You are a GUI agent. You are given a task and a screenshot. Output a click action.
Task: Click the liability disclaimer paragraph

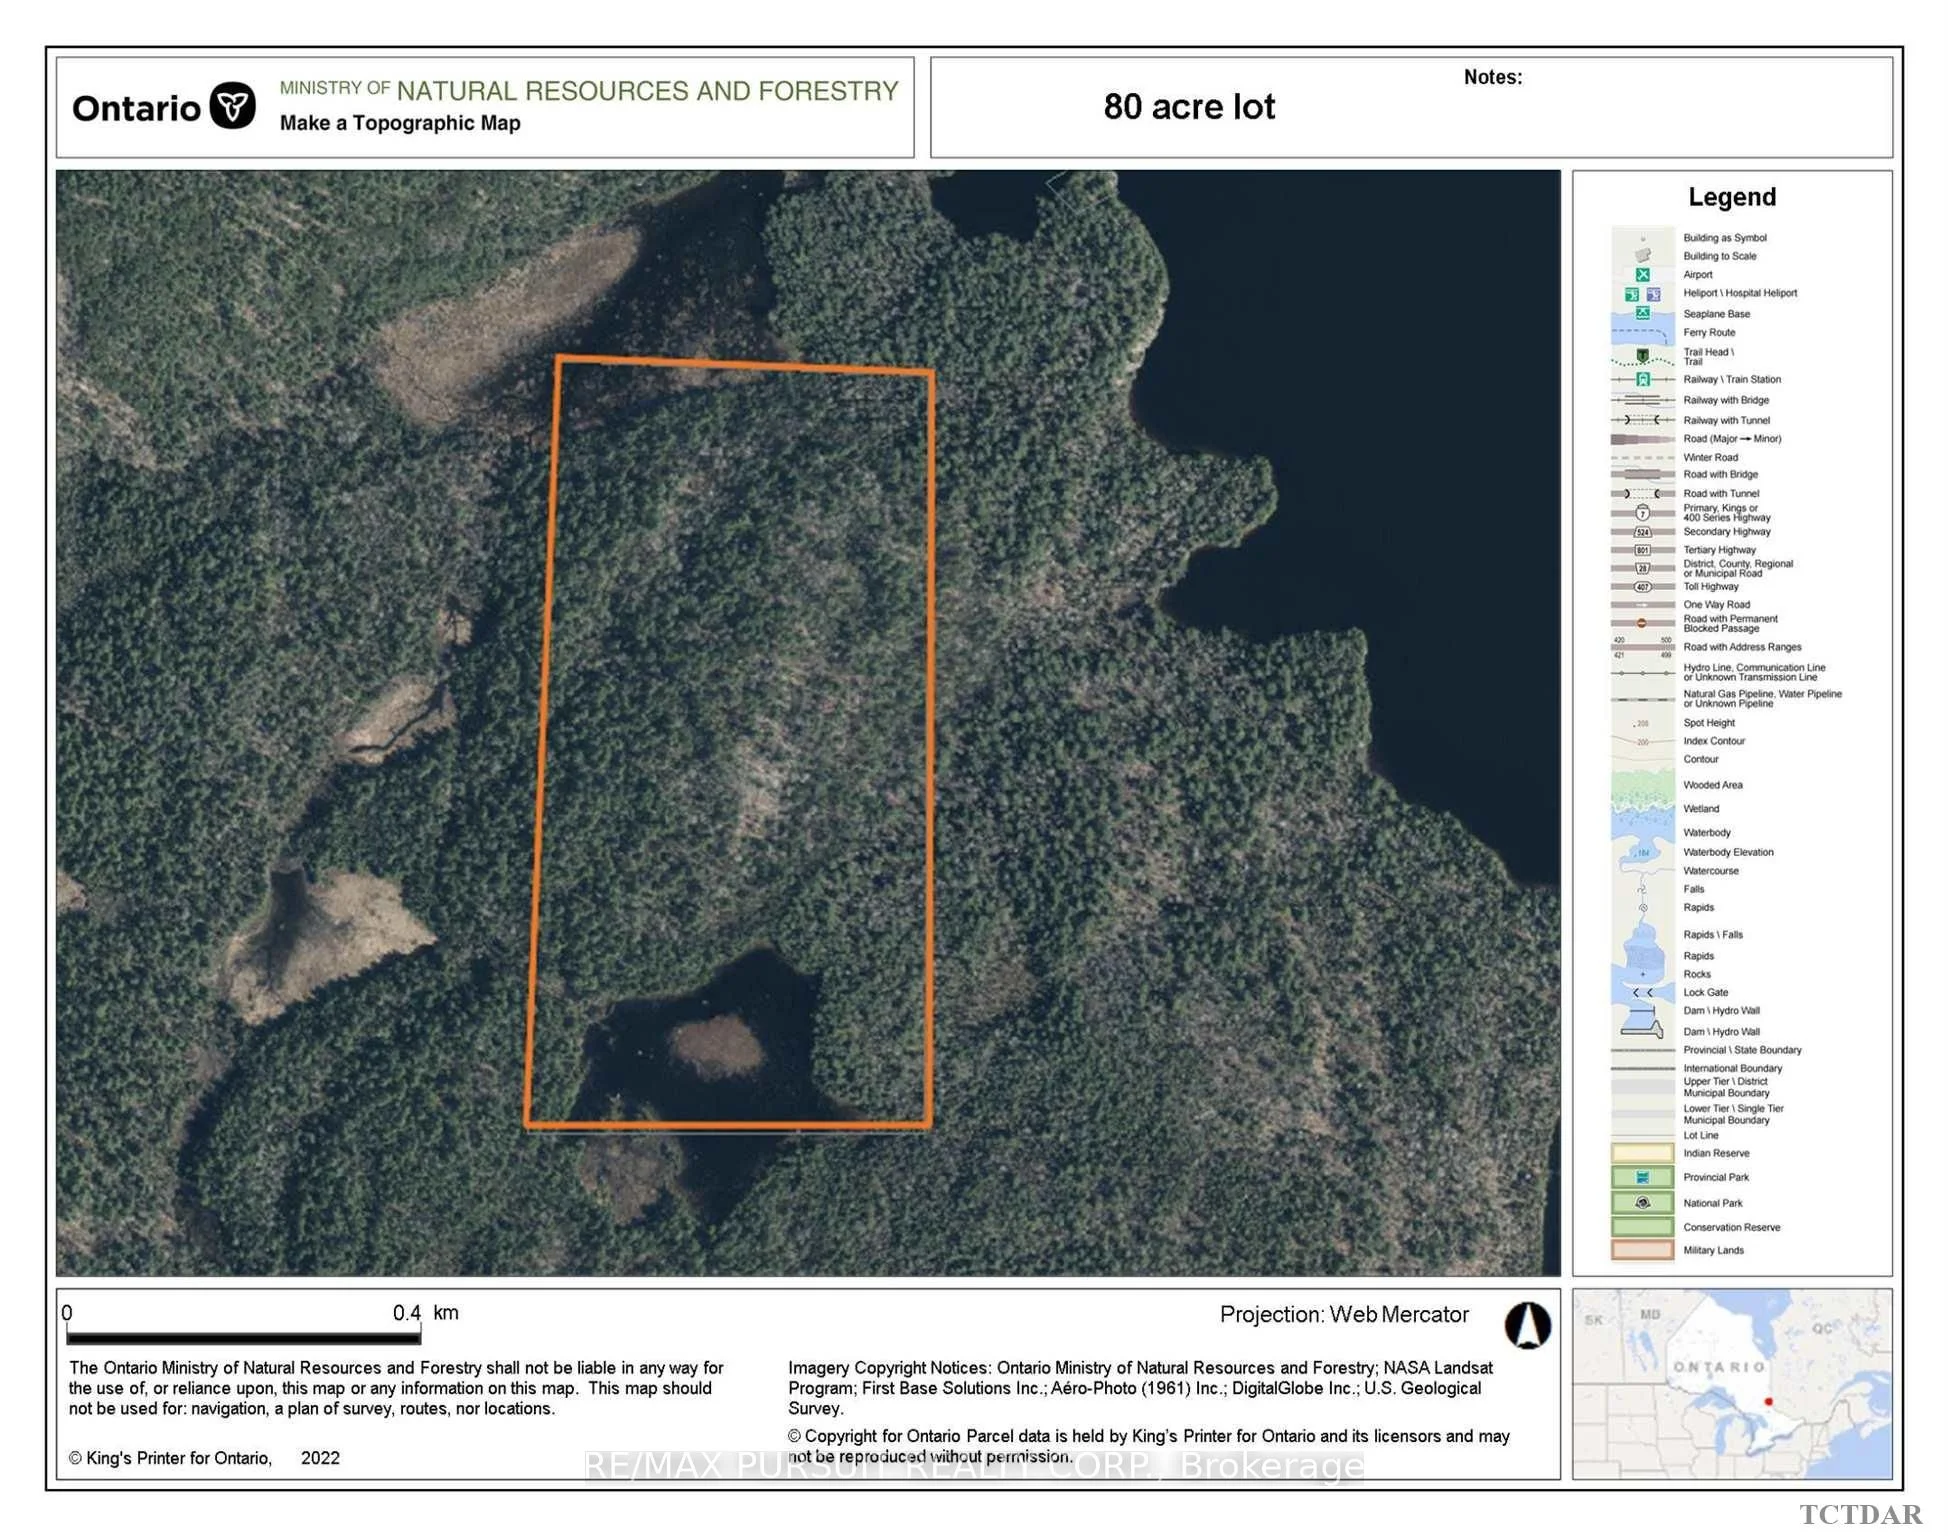(x=396, y=1387)
